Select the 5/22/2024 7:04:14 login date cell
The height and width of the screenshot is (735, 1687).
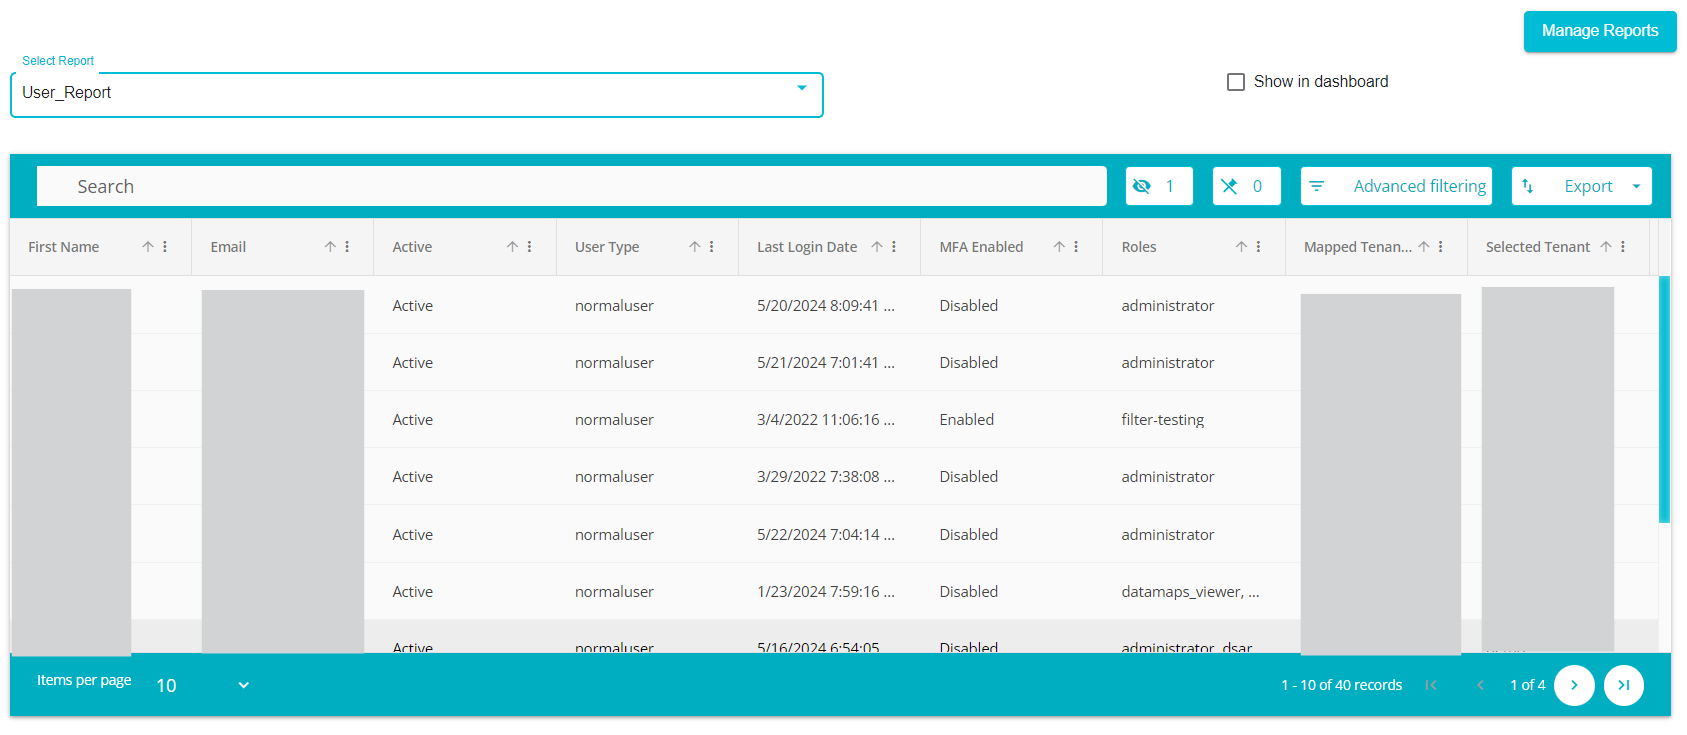coord(826,535)
